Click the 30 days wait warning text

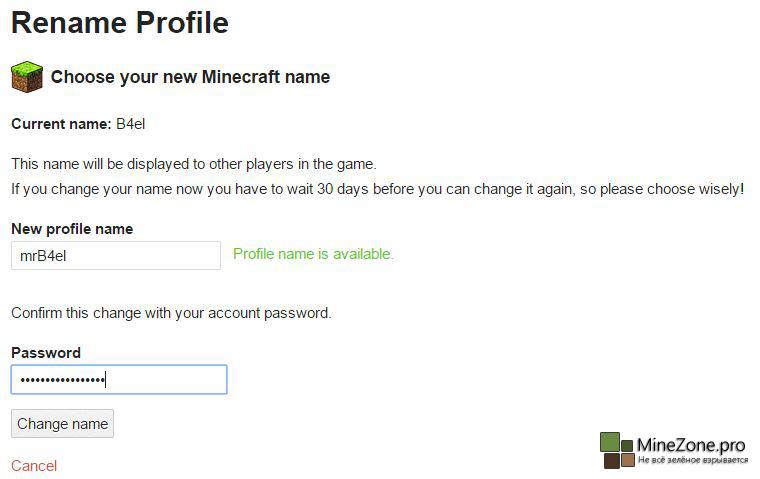tap(377, 189)
